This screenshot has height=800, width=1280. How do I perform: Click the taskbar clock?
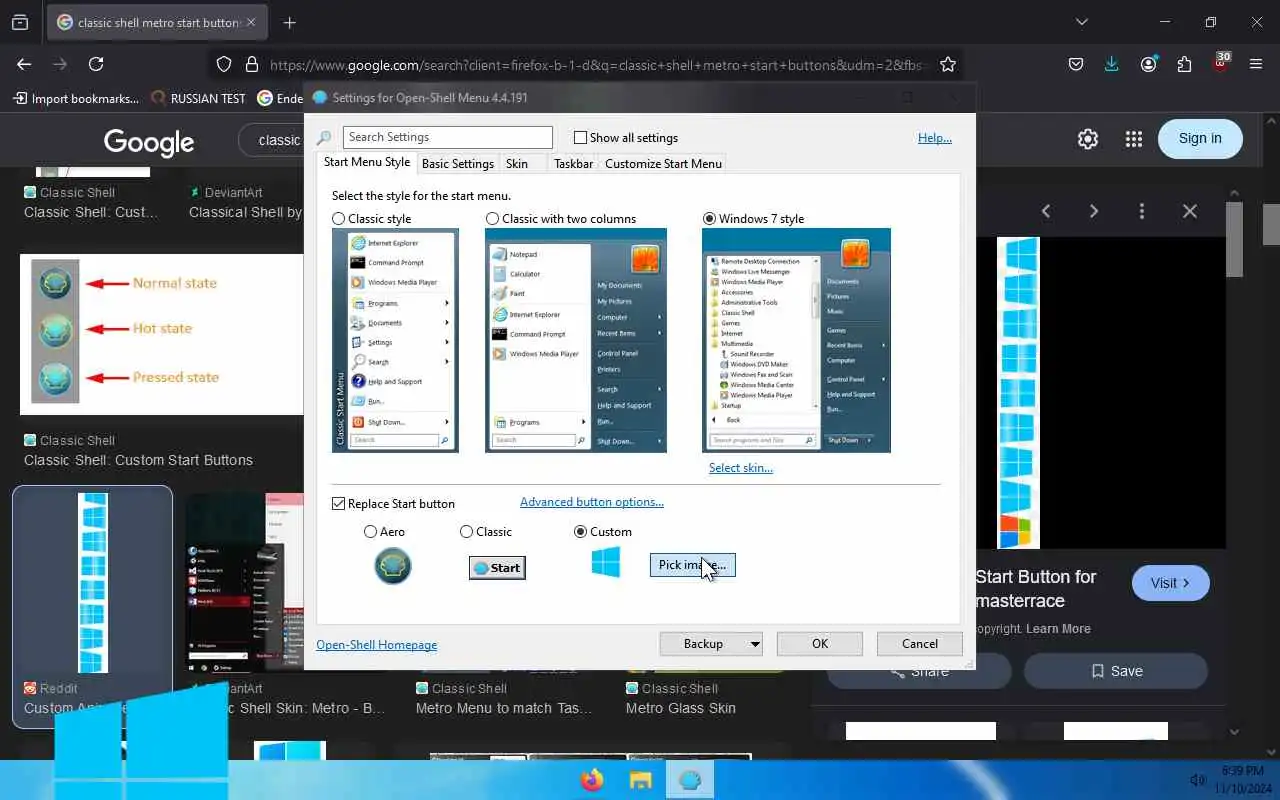coord(1243,780)
